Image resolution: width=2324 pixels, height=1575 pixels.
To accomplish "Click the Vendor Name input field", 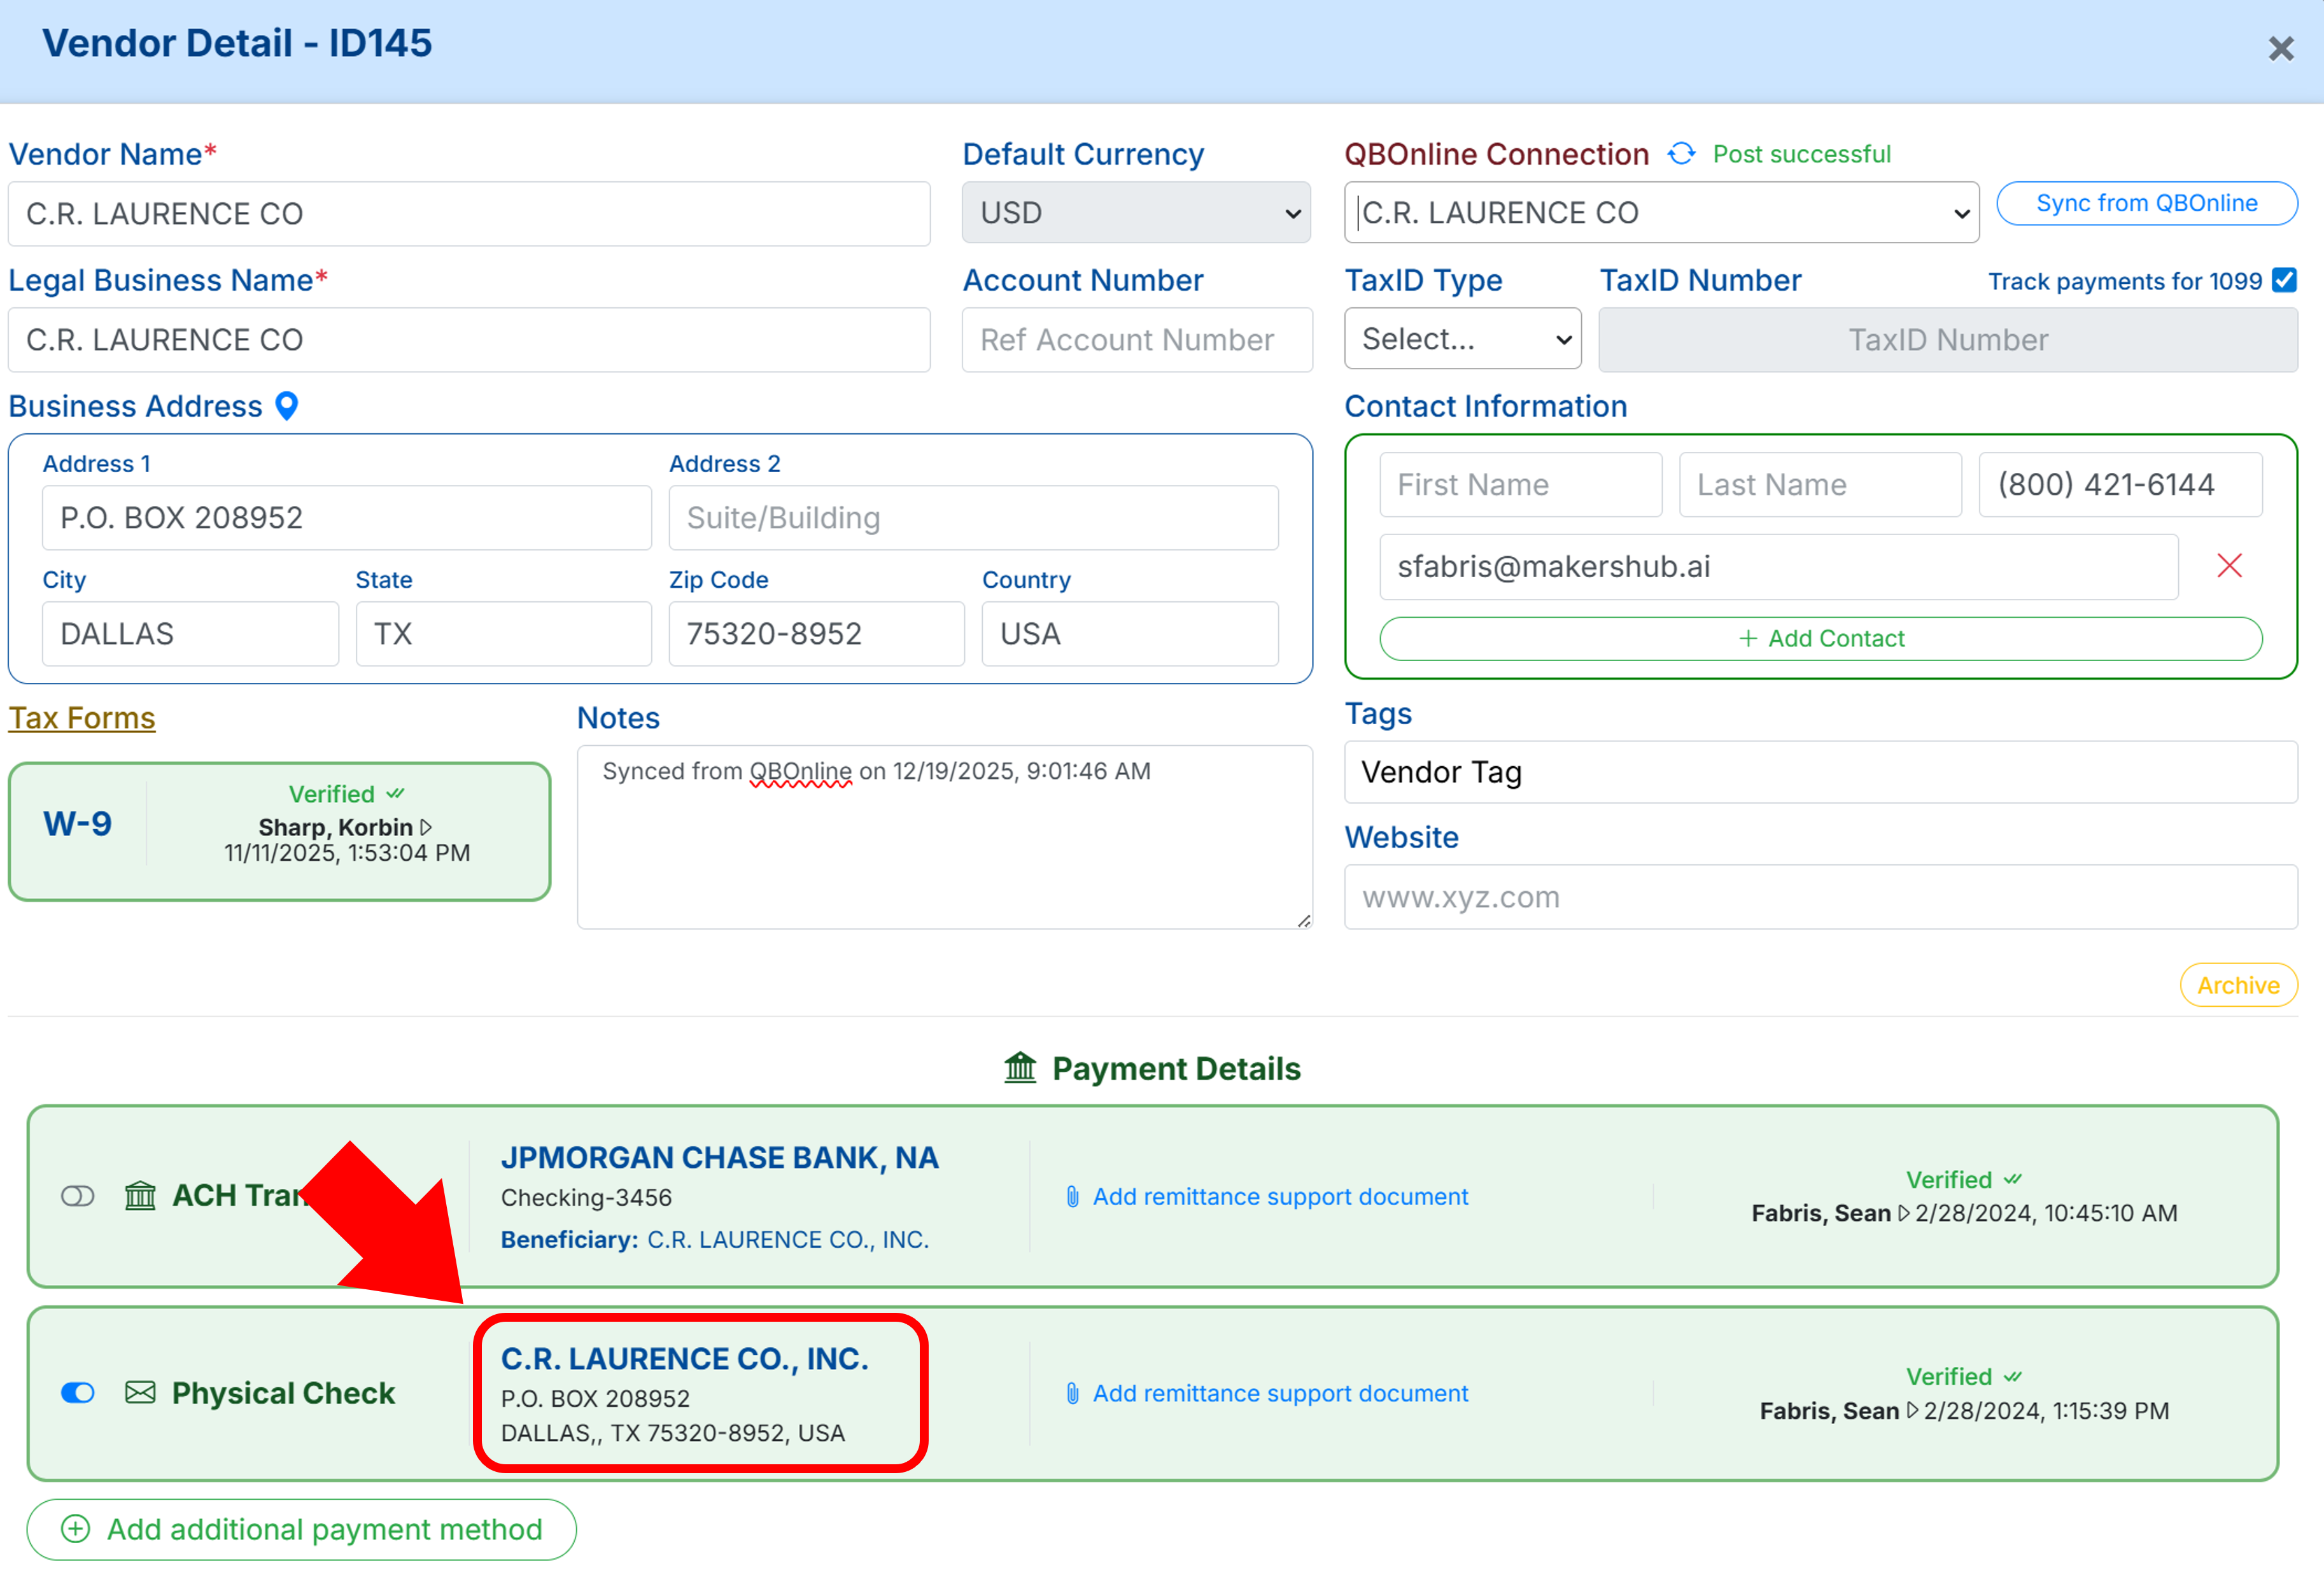I will coord(469,214).
